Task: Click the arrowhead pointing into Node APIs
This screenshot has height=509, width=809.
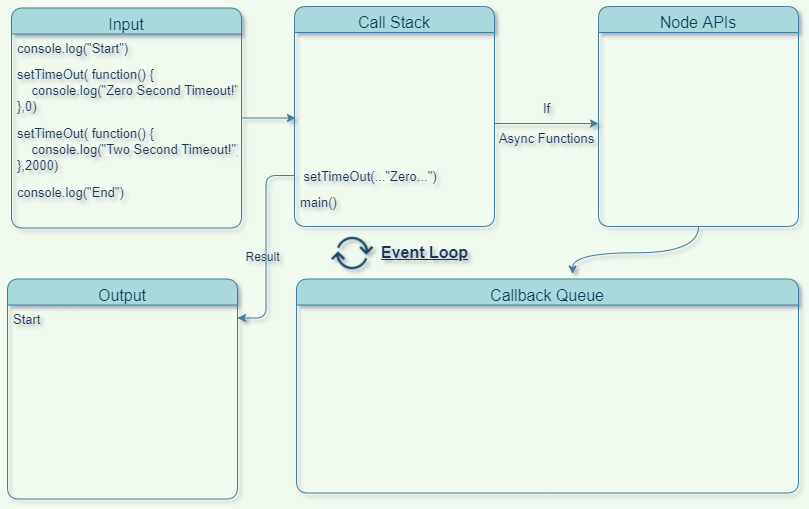Action: (x=593, y=123)
